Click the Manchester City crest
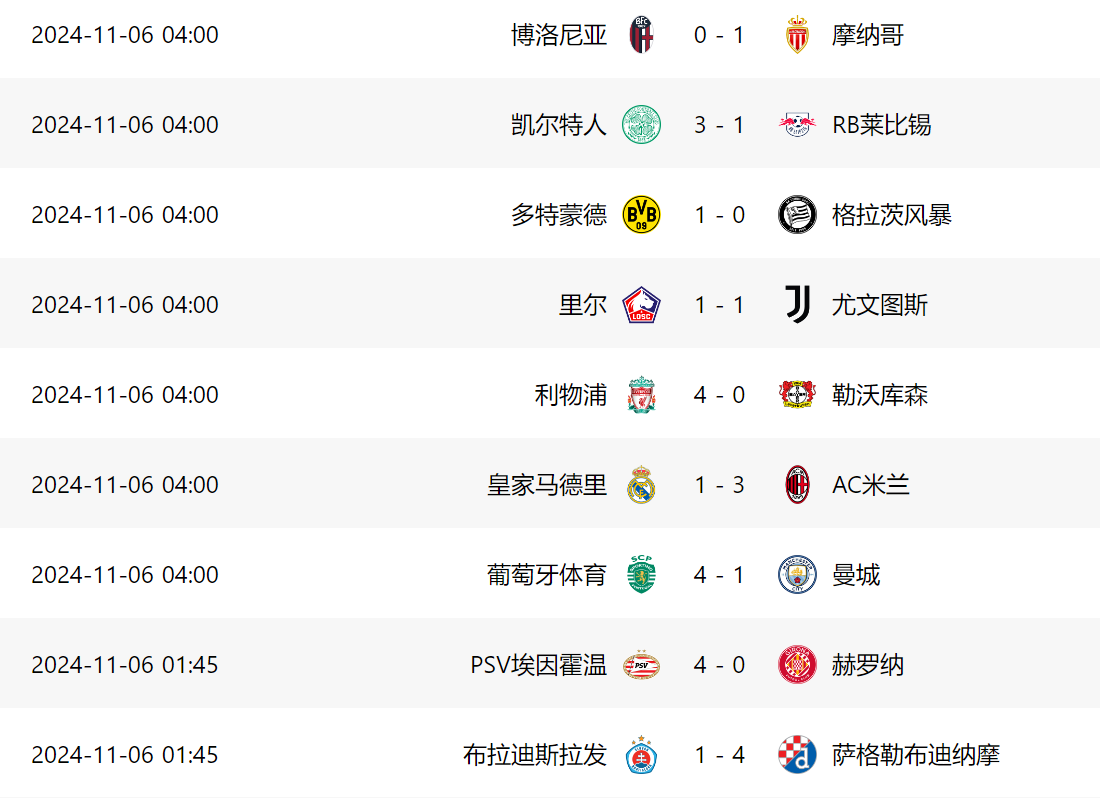The image size is (1100, 798). pyautogui.click(x=797, y=575)
